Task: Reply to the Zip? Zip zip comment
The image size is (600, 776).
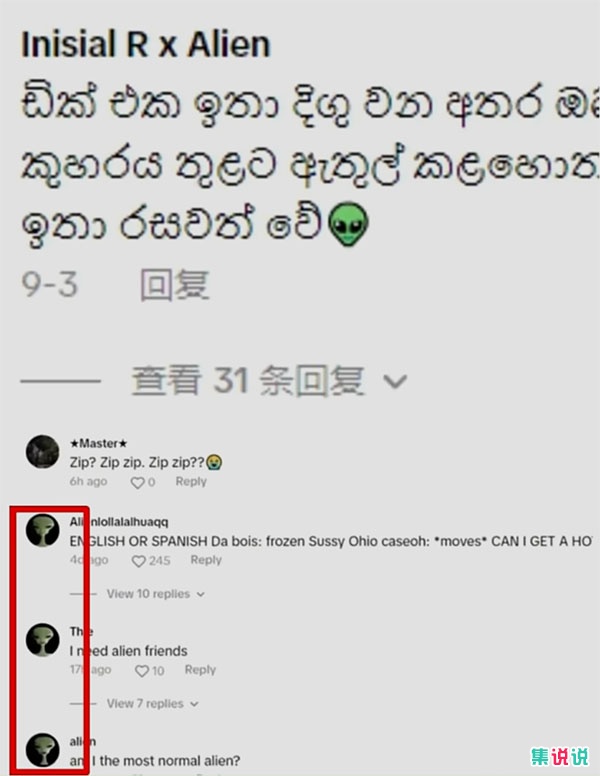Action: click(x=191, y=482)
